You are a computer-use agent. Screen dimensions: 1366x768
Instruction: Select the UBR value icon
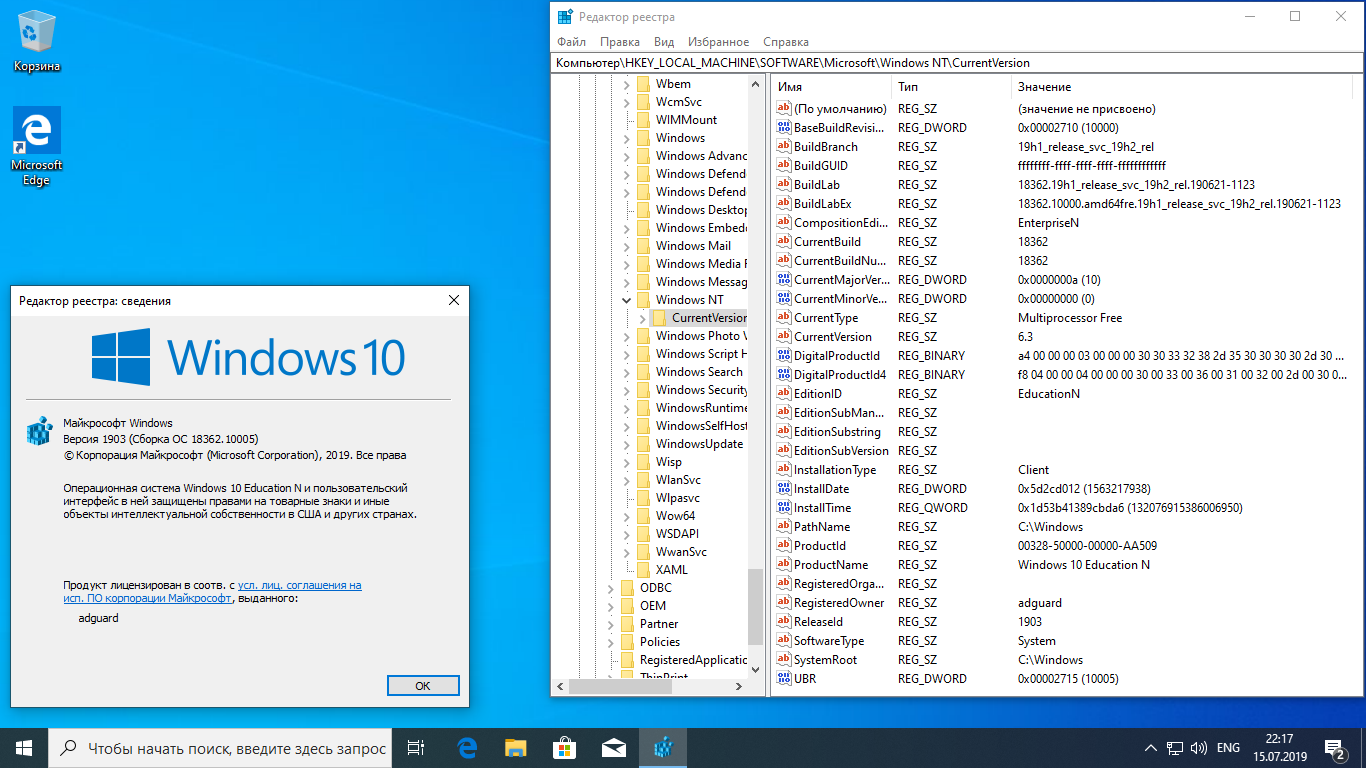[784, 679]
